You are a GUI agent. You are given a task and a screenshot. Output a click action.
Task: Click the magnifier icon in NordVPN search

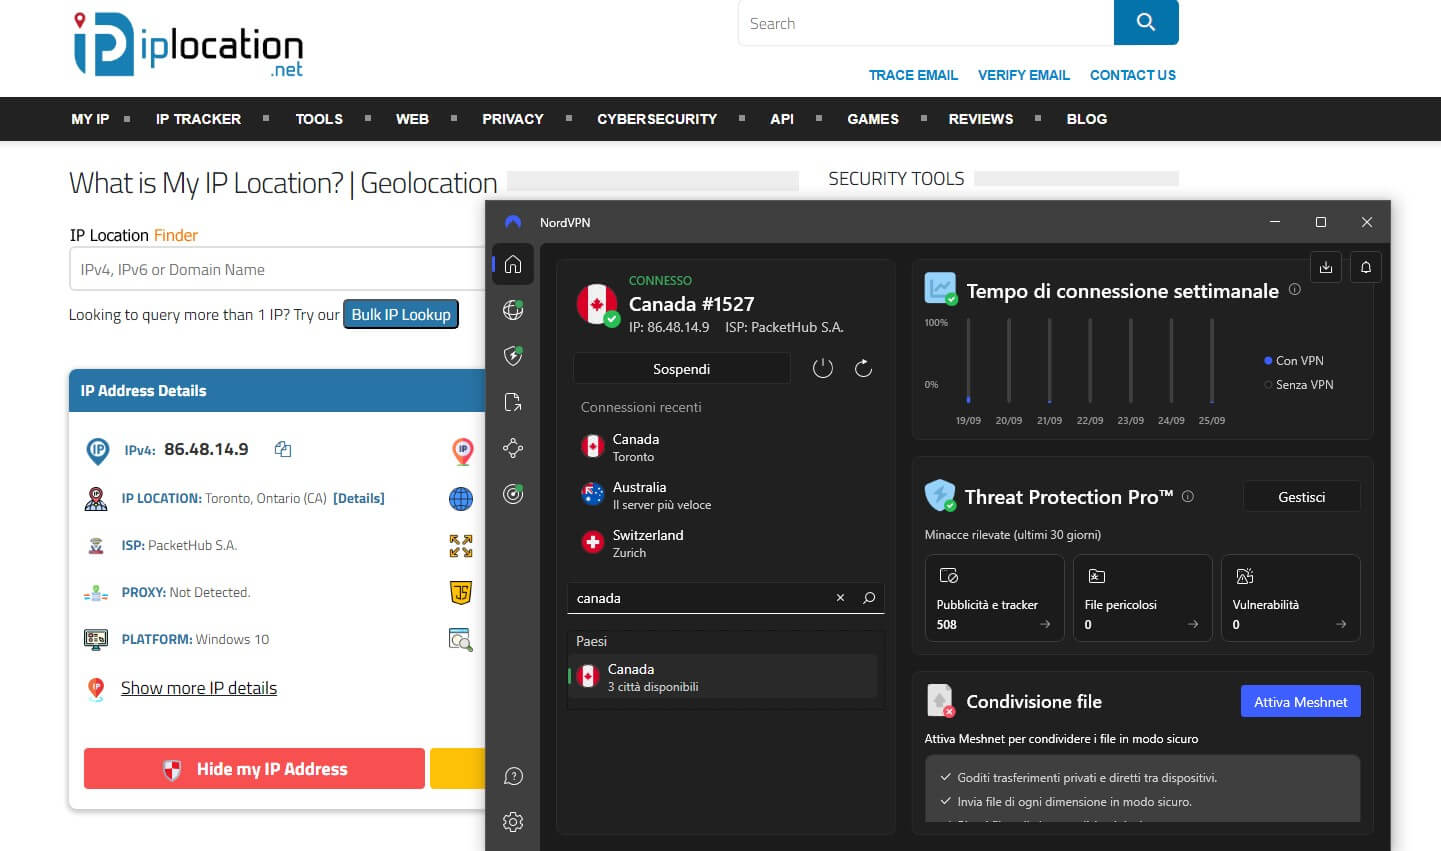pos(869,598)
